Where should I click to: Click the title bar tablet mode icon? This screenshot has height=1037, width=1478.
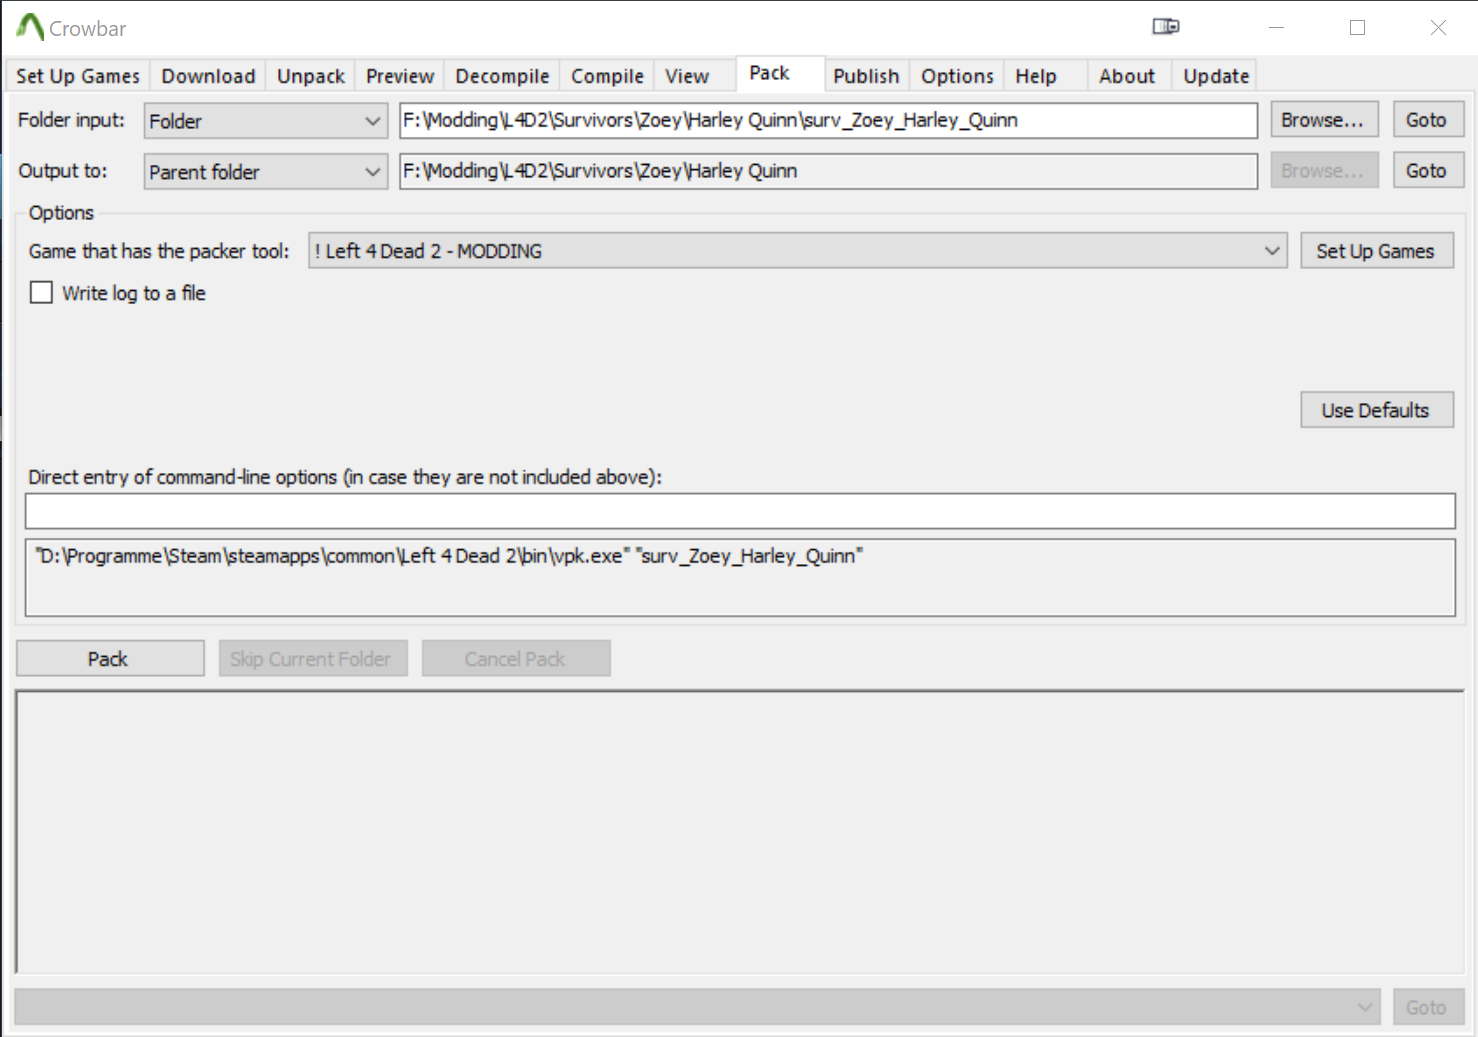coord(1166,27)
